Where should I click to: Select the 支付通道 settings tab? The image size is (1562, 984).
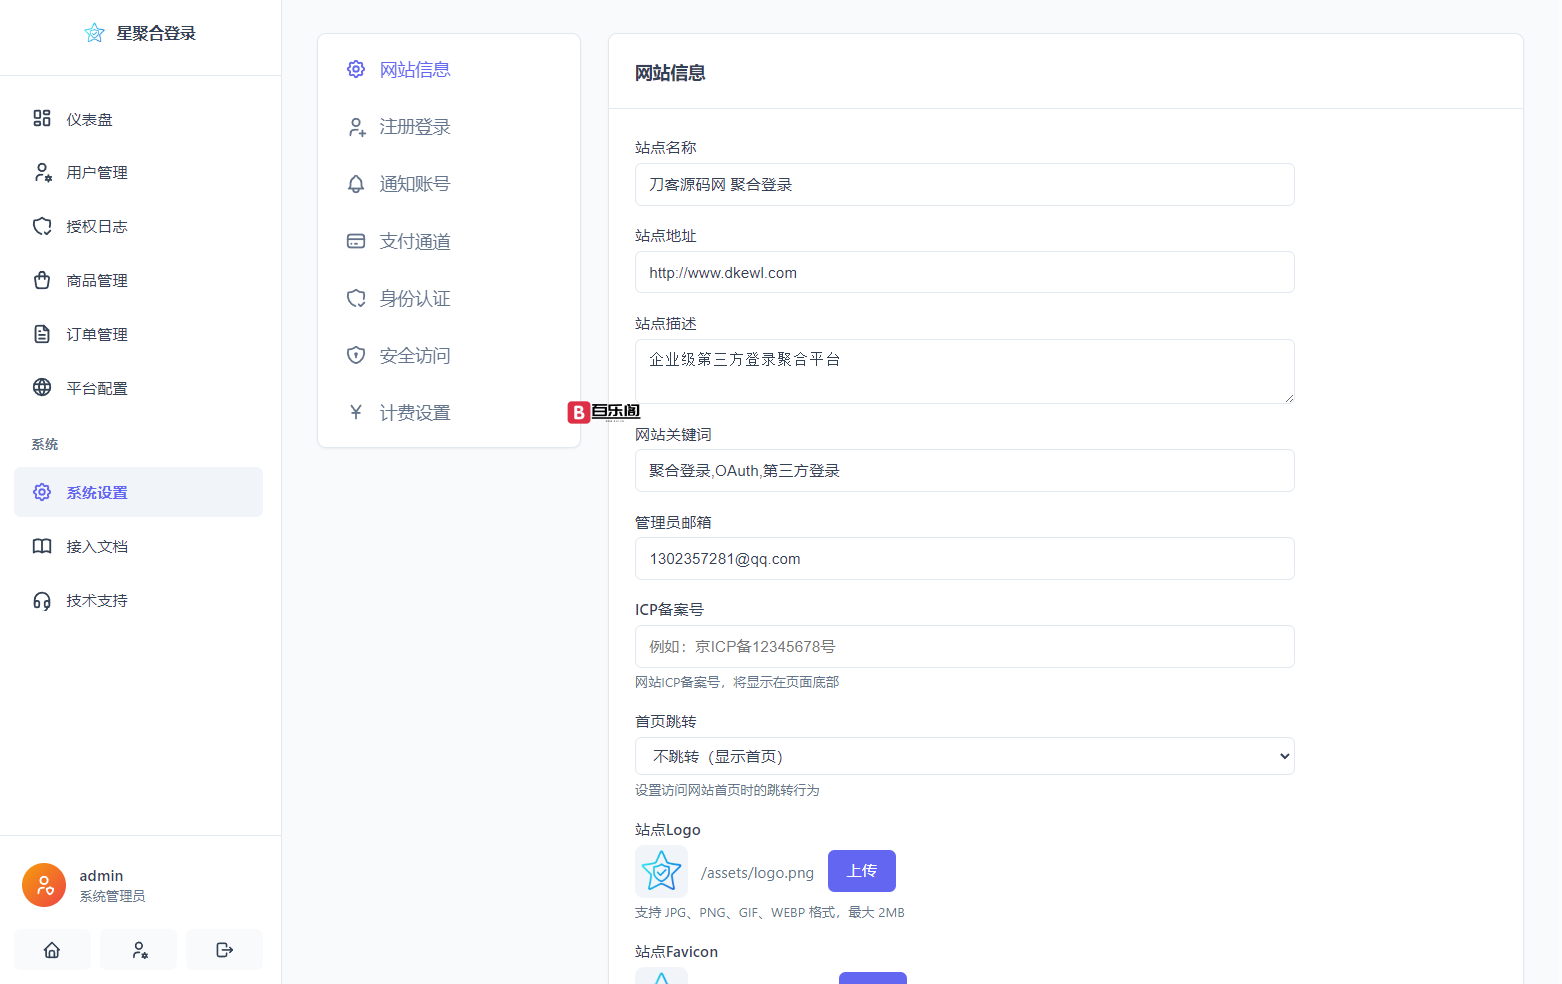414,241
